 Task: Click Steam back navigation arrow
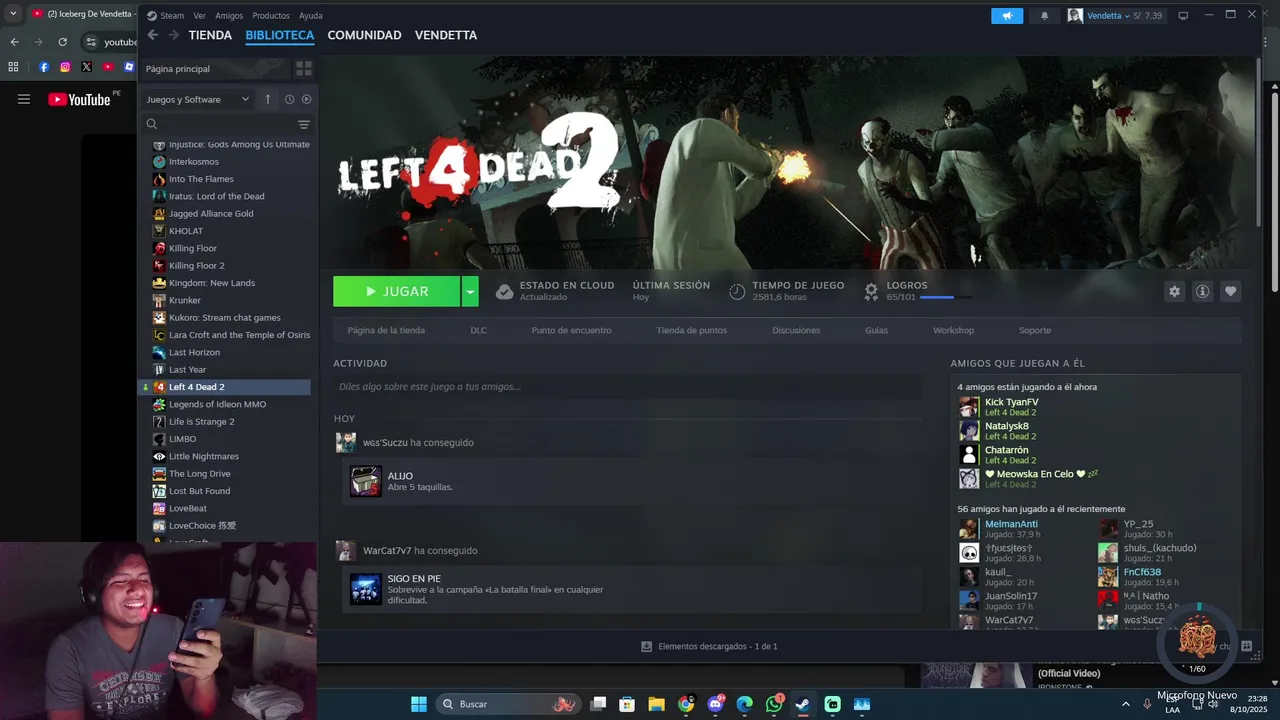point(152,35)
